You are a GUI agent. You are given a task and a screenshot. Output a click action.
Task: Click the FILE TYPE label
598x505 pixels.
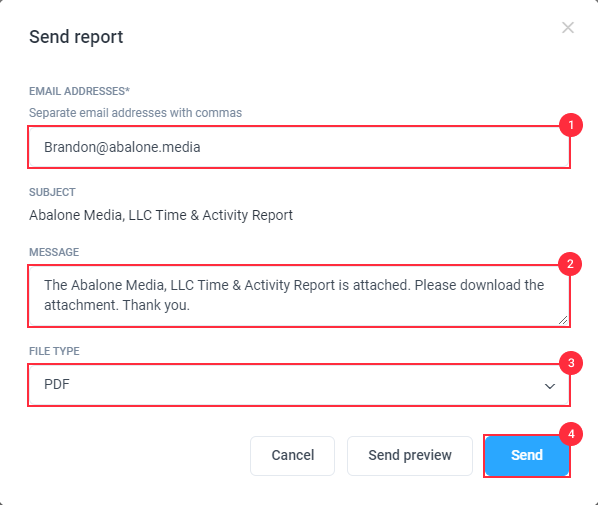[54, 351]
